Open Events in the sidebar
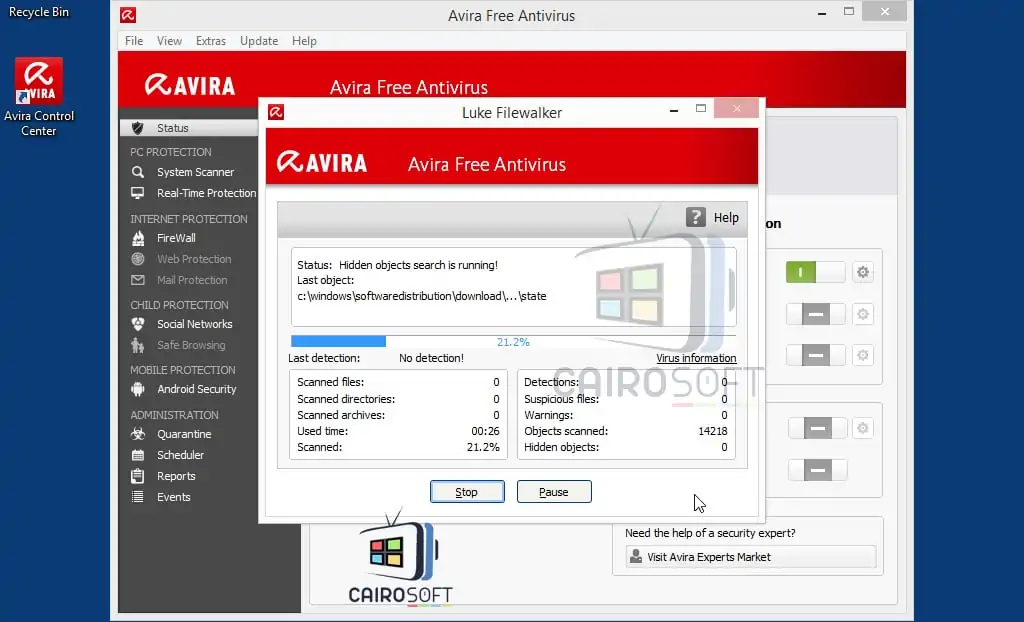Viewport: 1024px width, 622px height. click(x=173, y=497)
